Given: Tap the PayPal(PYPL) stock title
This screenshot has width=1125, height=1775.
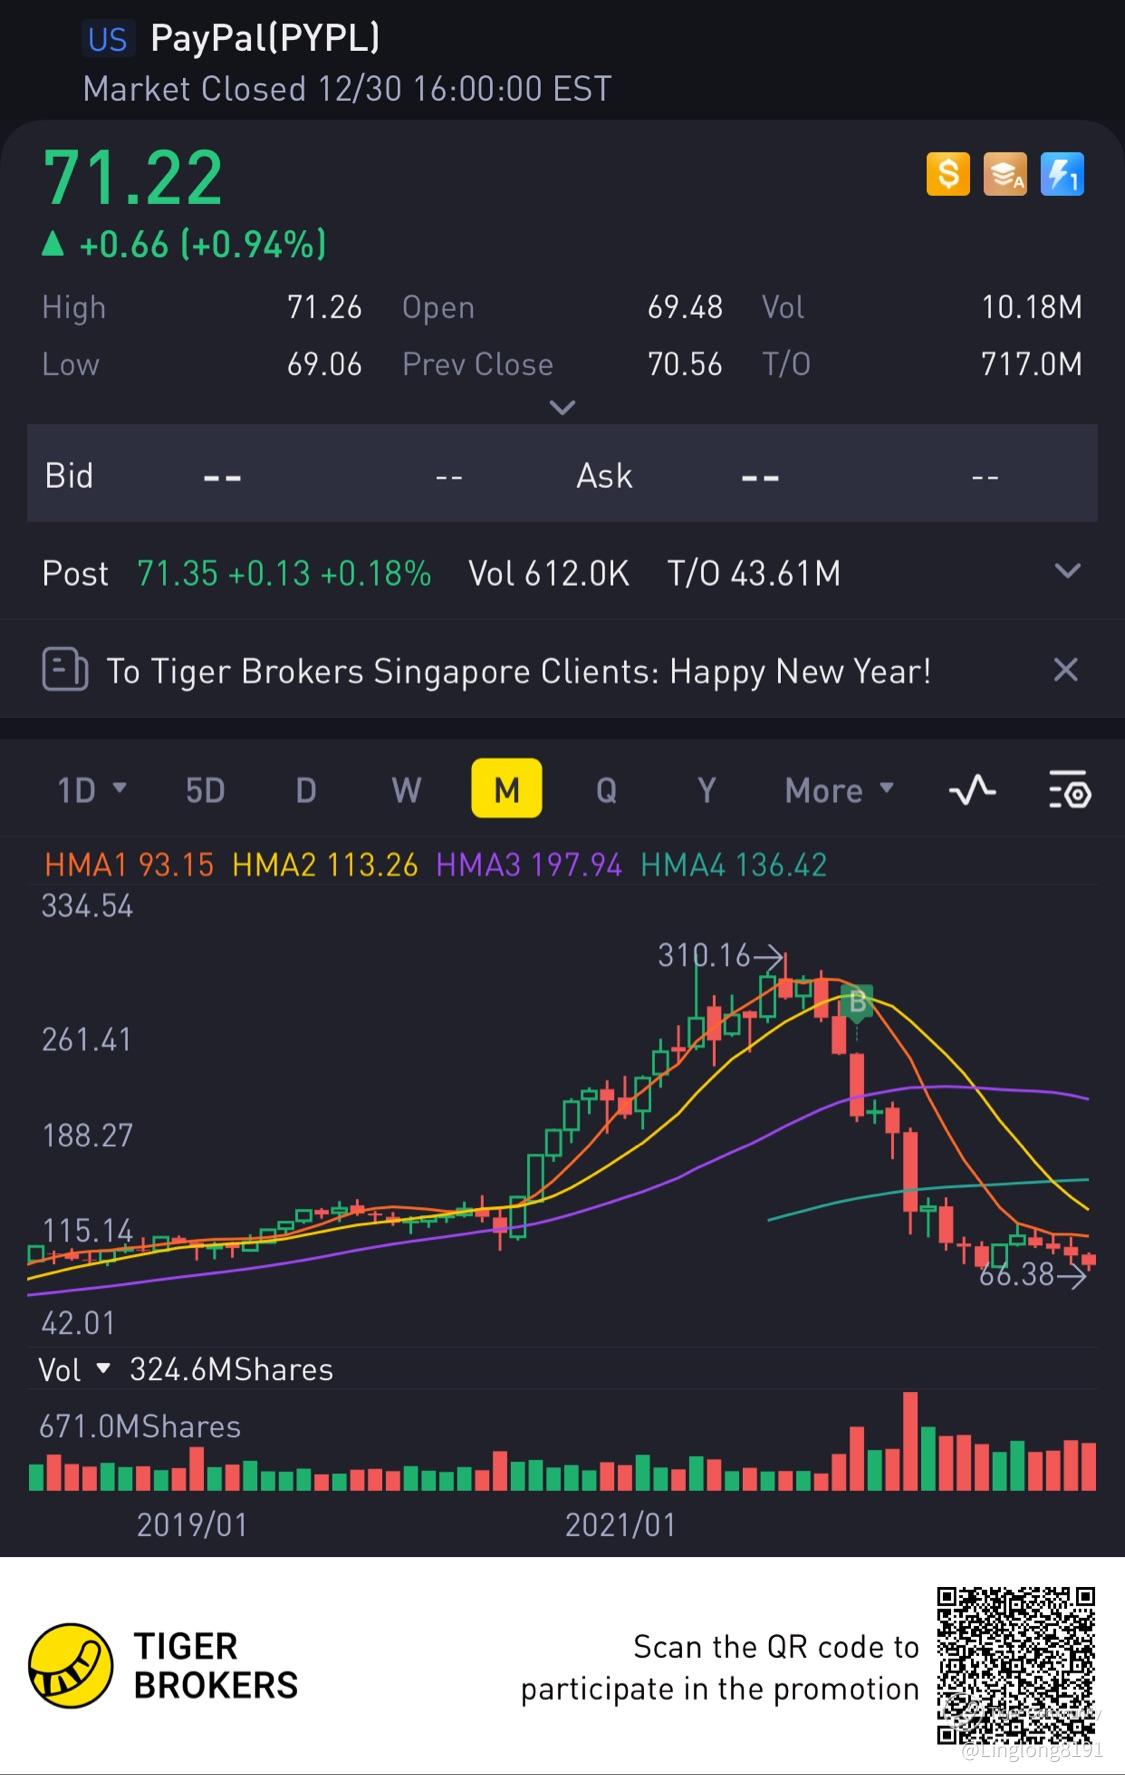Looking at the screenshot, I should [265, 38].
